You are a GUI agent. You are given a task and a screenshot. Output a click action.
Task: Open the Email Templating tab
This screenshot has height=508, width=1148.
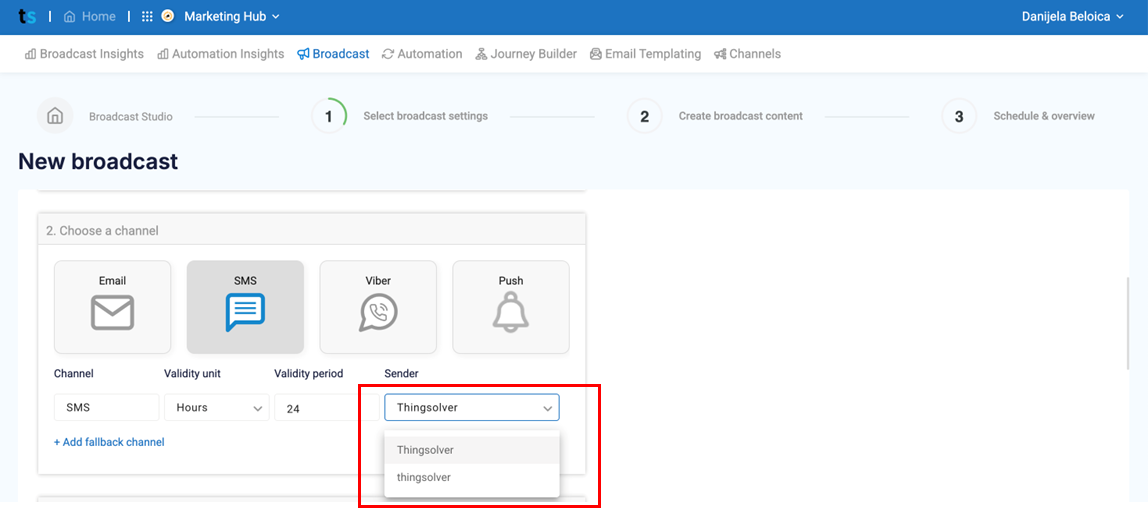coord(645,54)
